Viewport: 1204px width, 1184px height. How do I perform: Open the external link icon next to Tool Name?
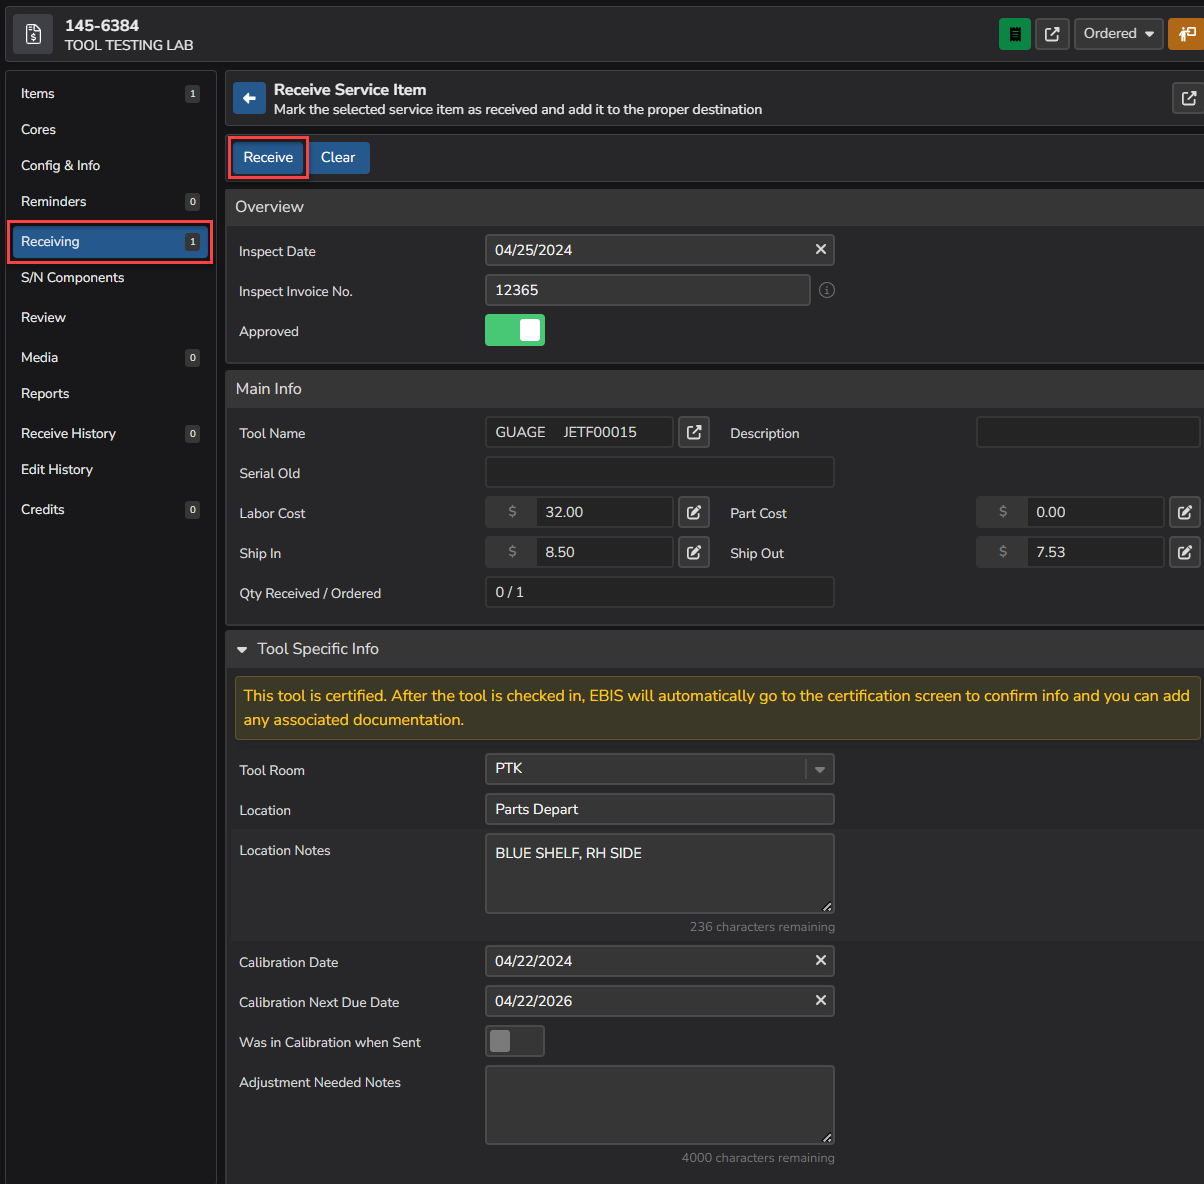[x=694, y=432]
